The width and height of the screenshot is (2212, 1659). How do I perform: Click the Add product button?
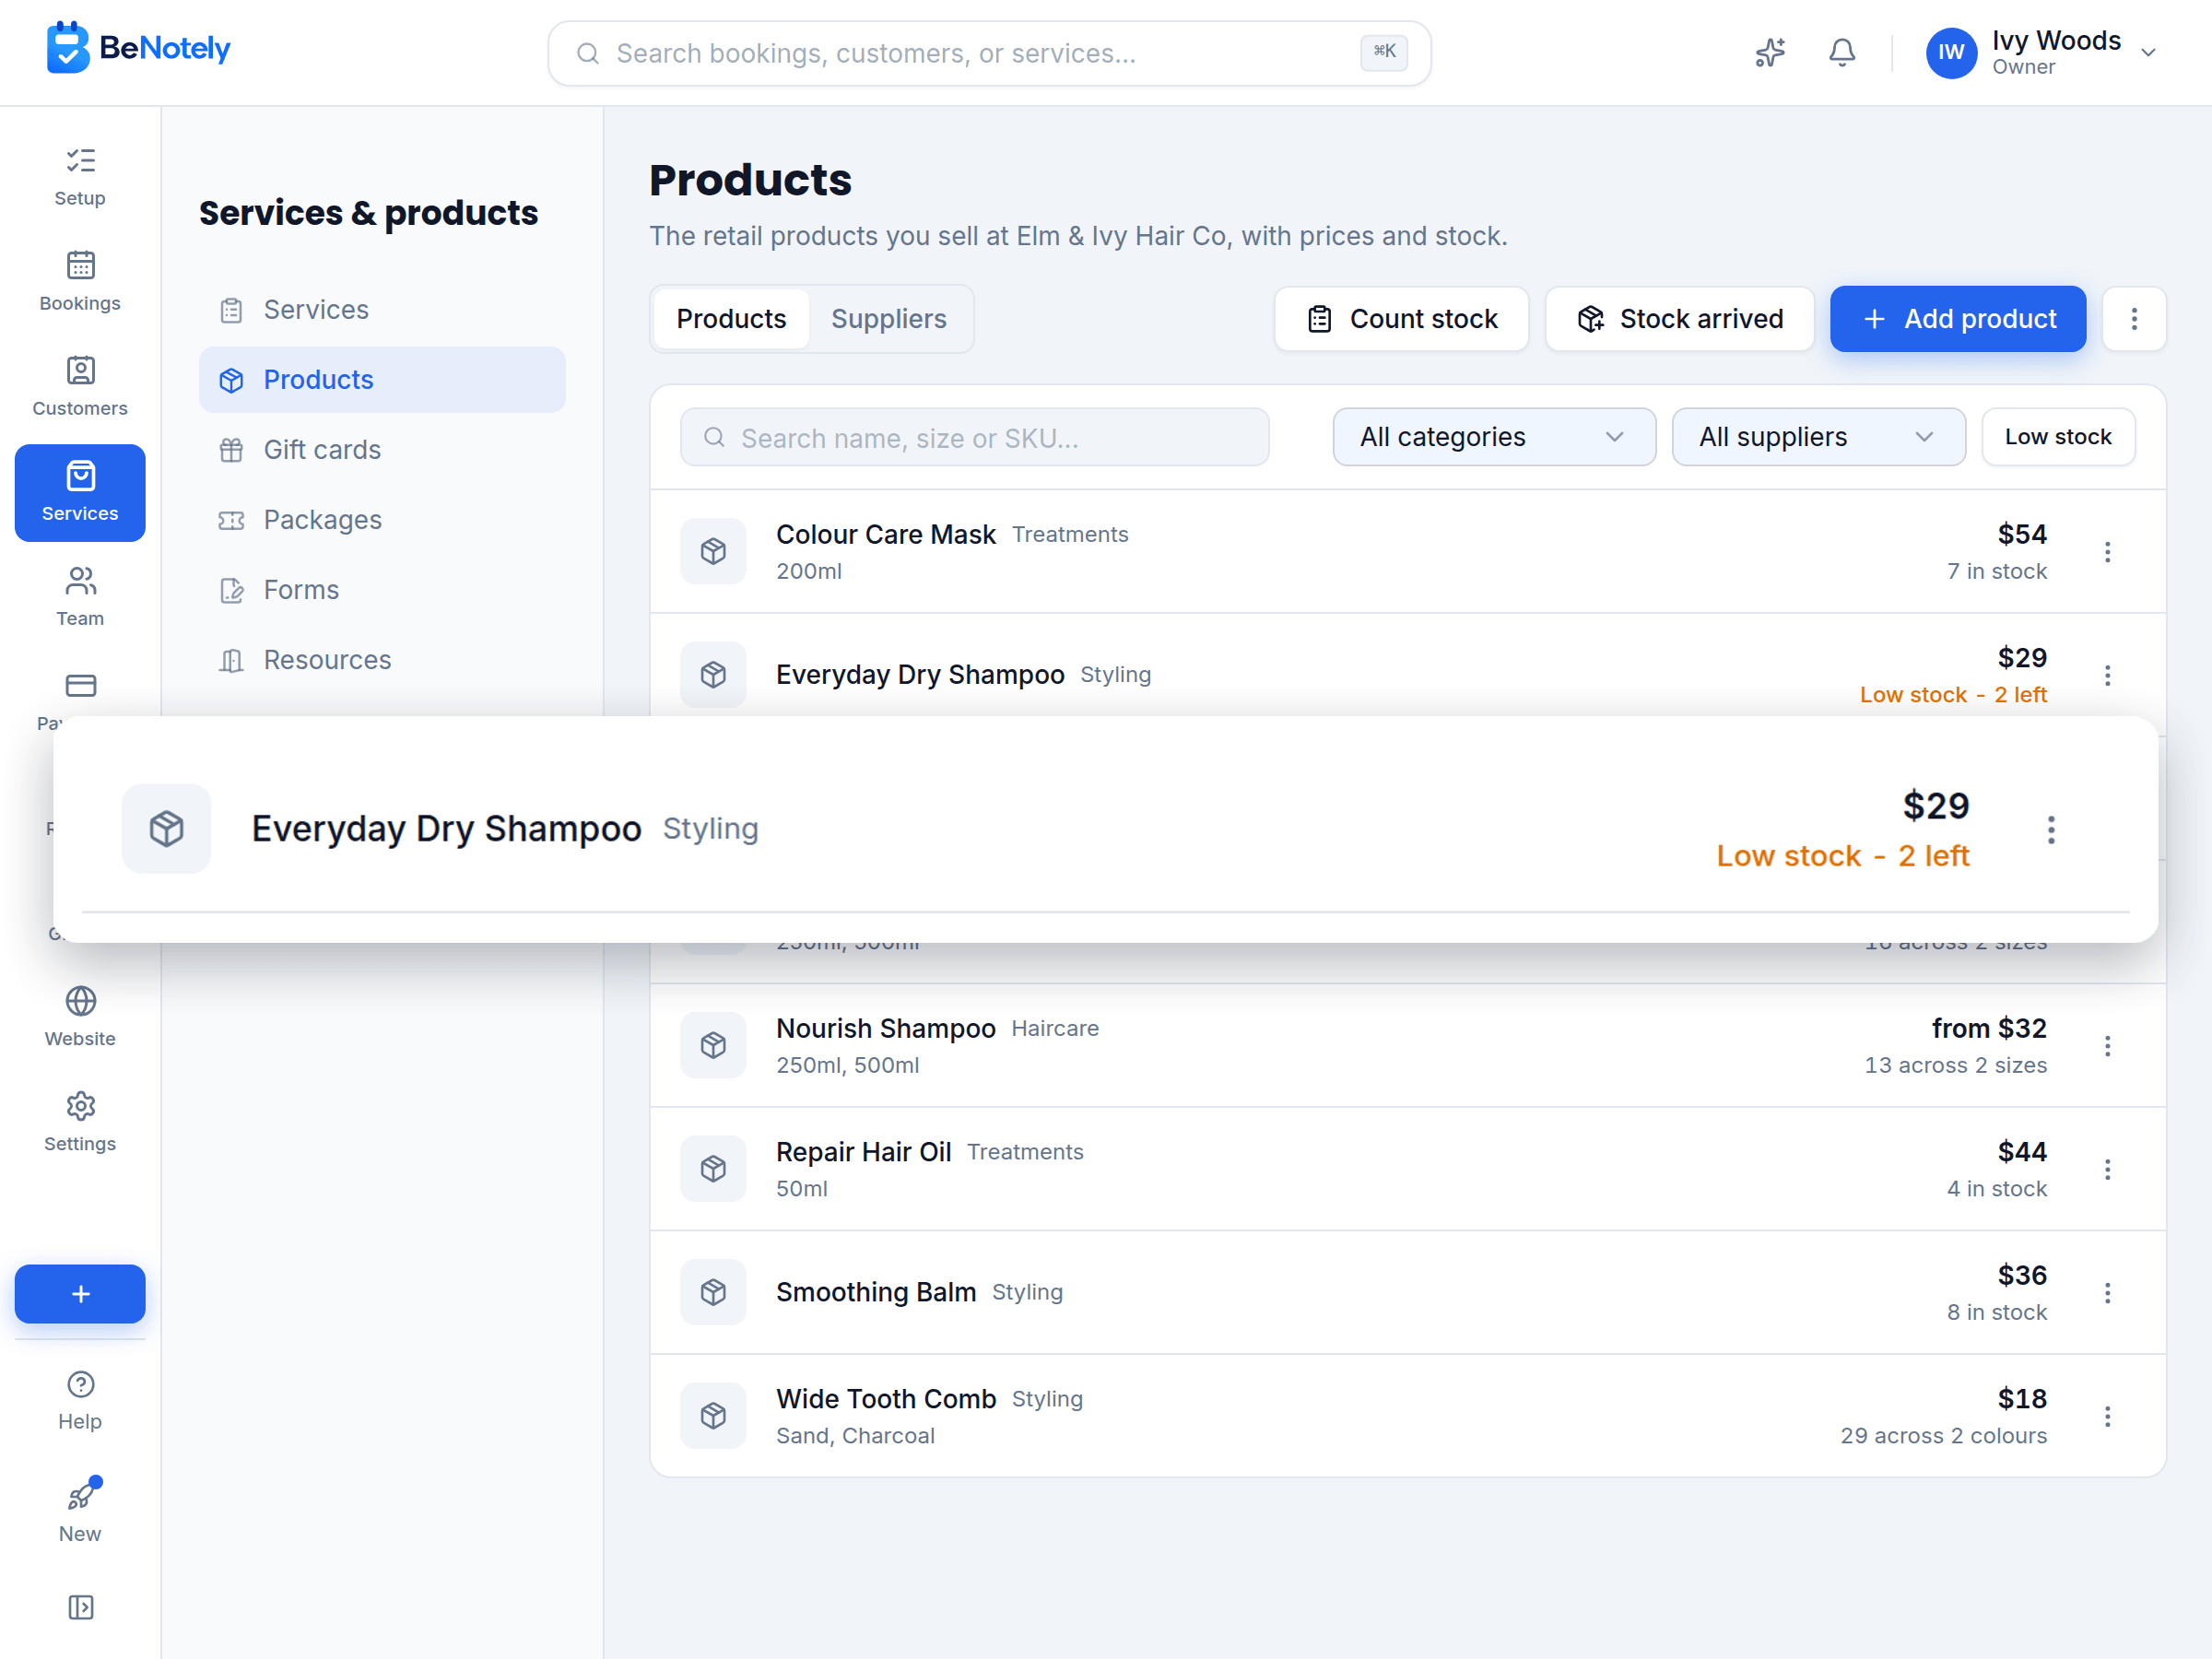pos(1957,319)
